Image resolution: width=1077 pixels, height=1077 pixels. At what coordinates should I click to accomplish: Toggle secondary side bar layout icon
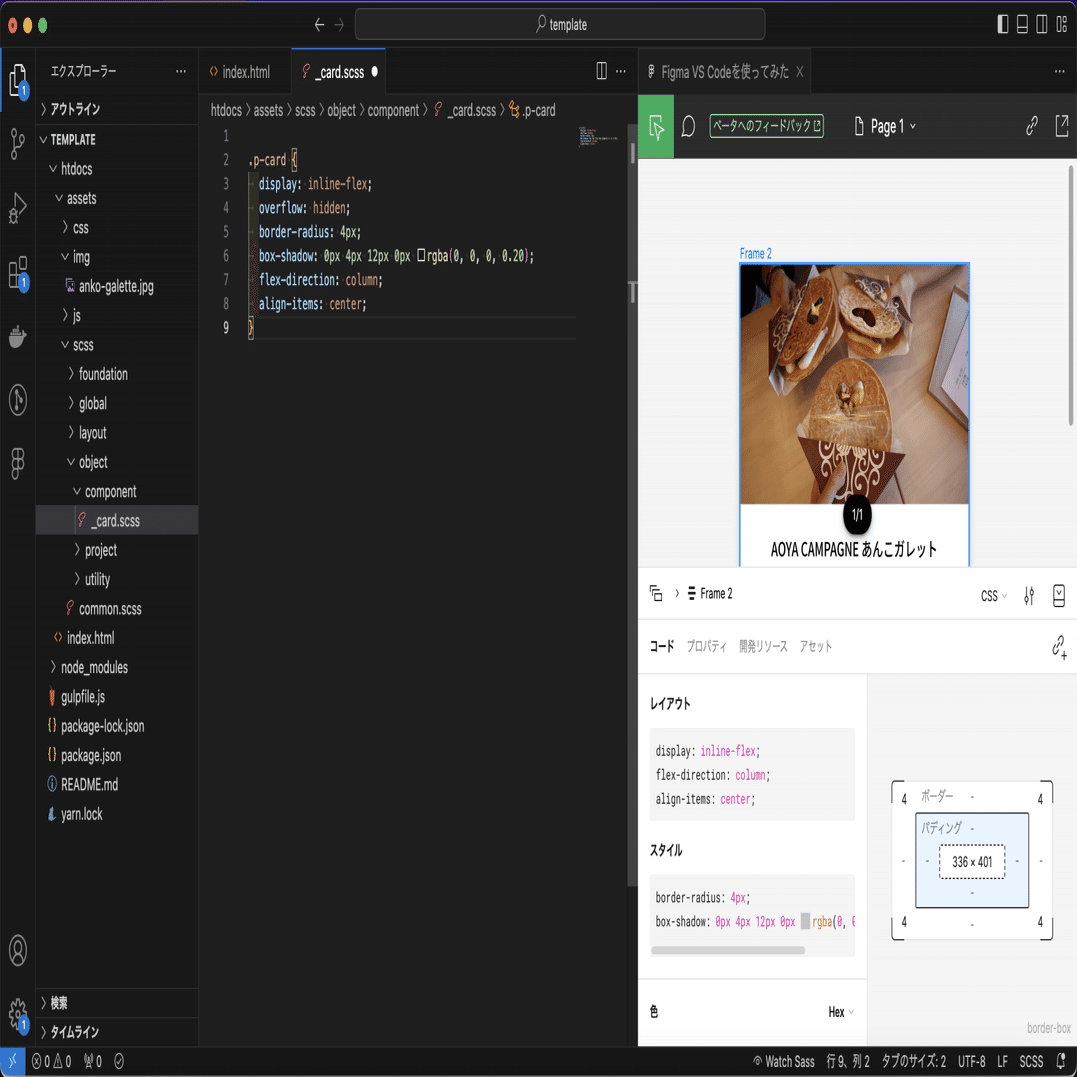click(1042, 25)
